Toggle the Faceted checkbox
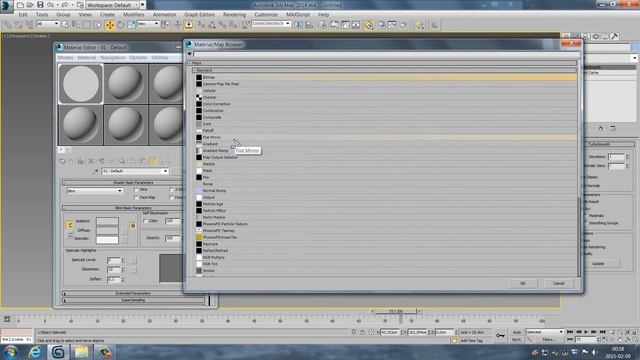The image size is (640, 360). point(171,198)
